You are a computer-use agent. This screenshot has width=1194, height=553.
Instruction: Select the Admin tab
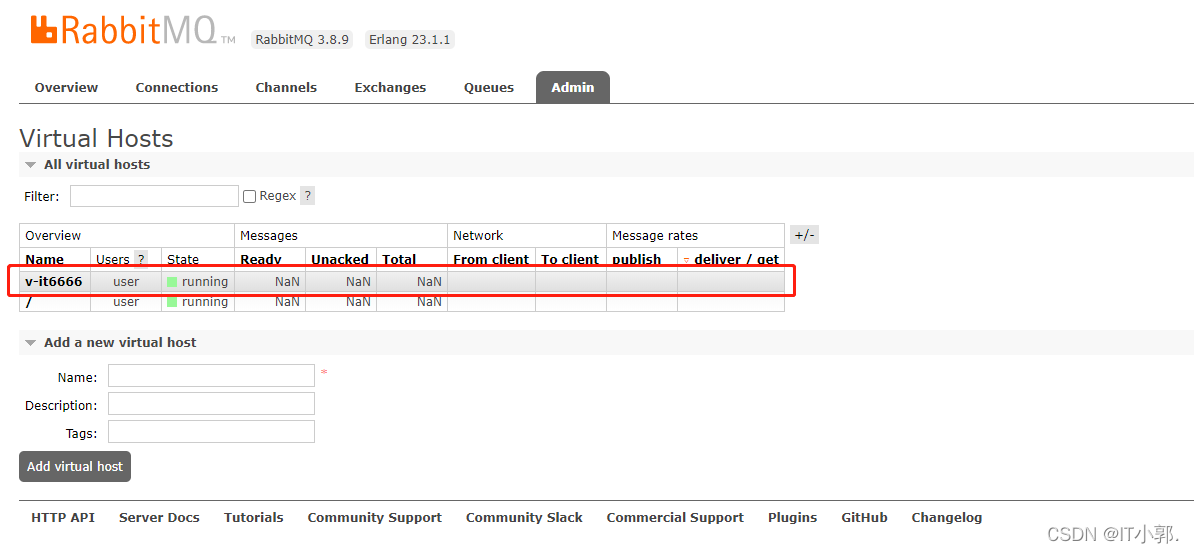point(573,88)
